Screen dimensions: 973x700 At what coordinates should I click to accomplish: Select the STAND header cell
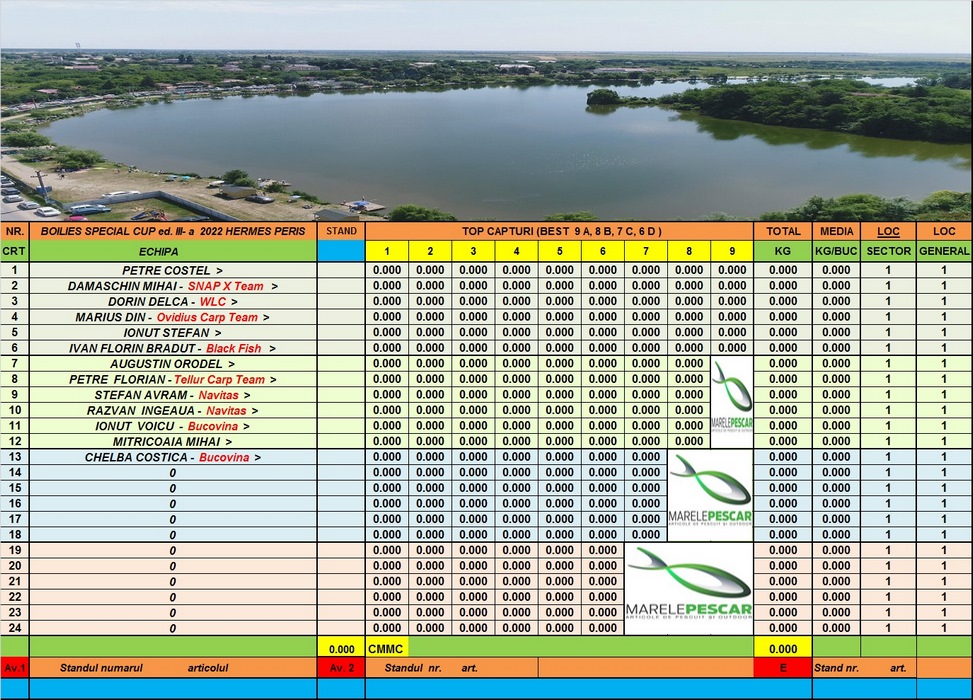pyautogui.click(x=341, y=231)
